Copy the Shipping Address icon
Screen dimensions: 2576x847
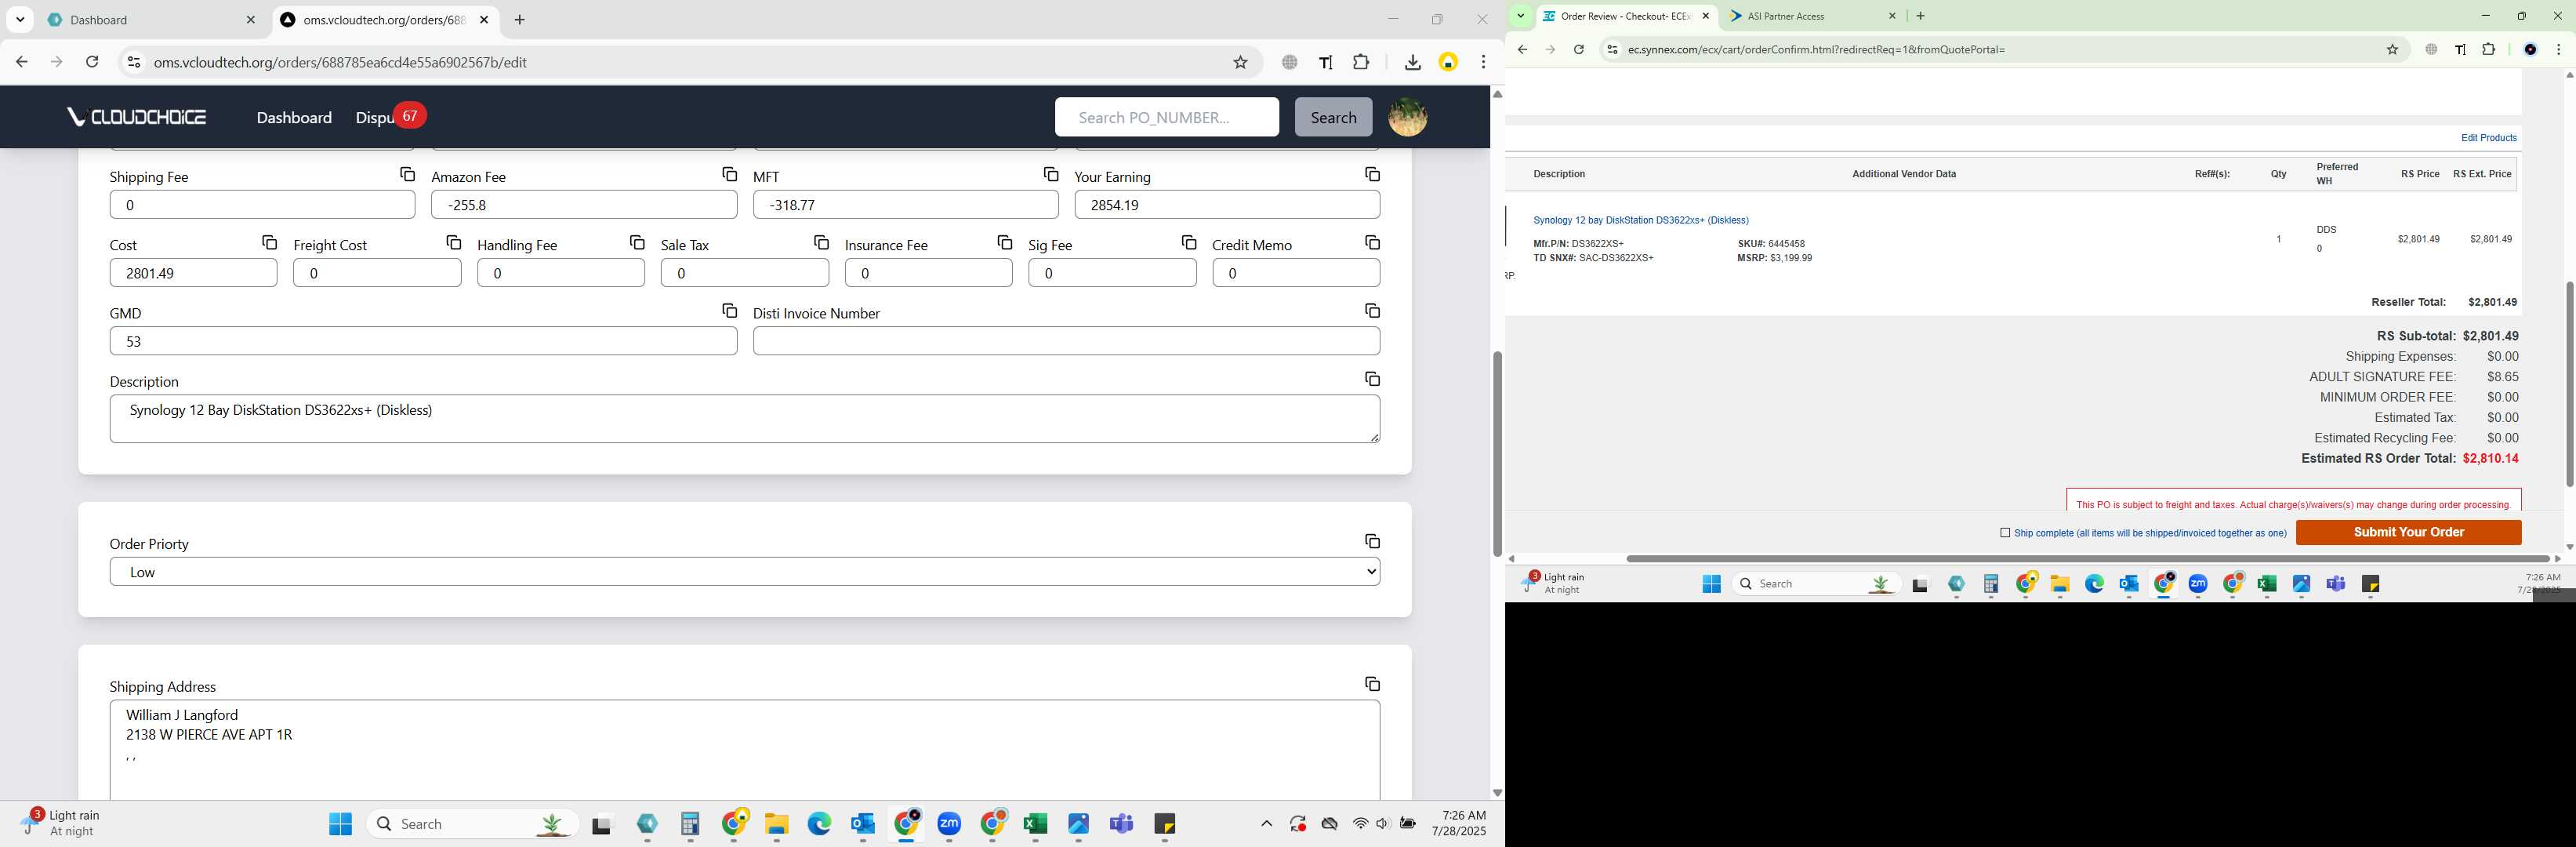click(x=1372, y=684)
